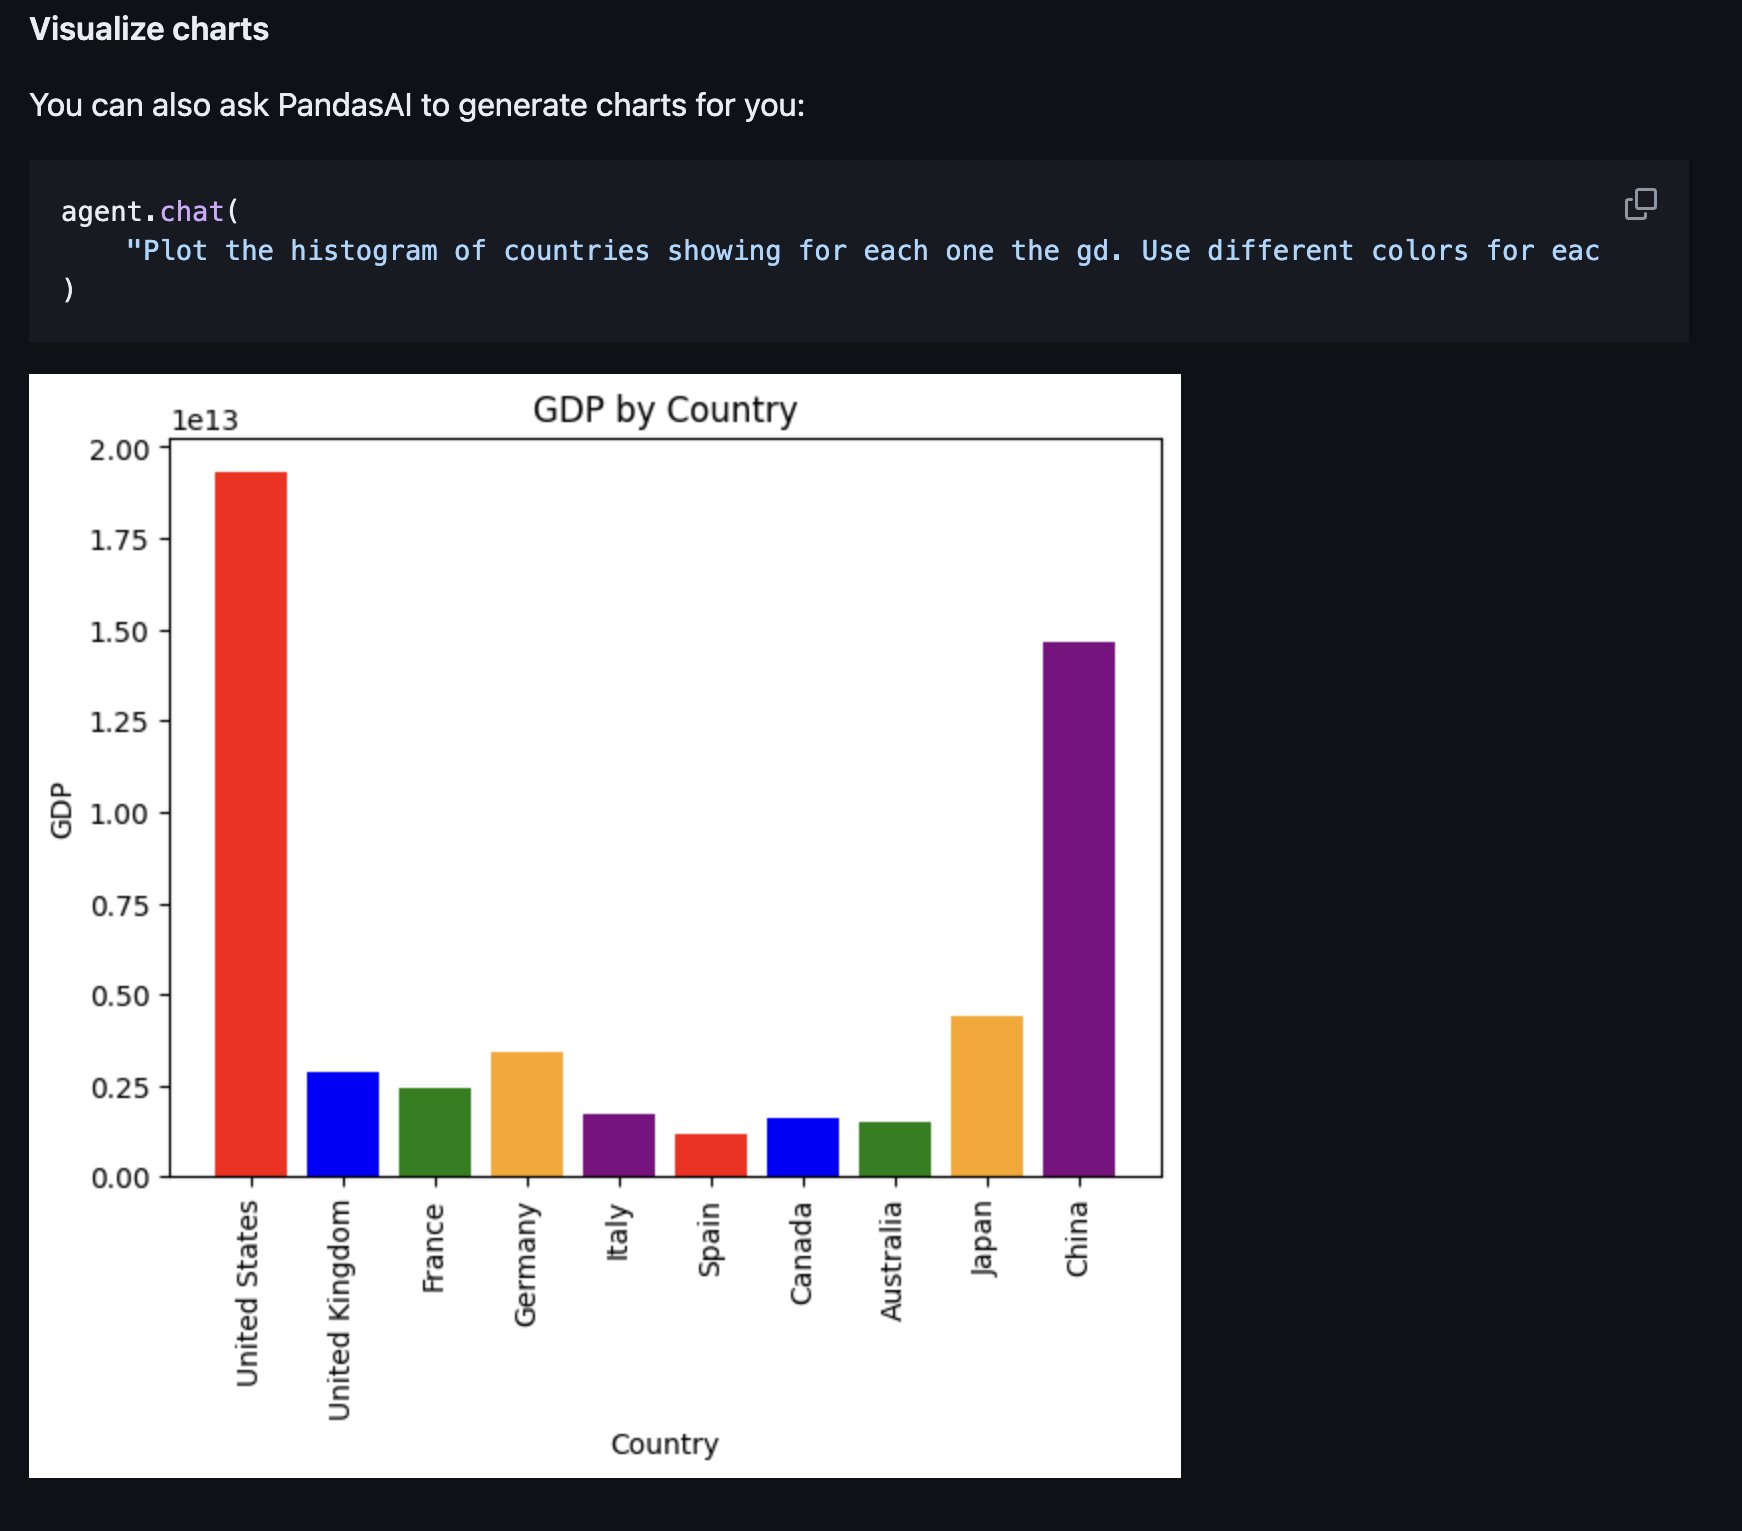Screen dimensions: 1742x1531
Task: Select the green France bar
Action: coord(435,1132)
